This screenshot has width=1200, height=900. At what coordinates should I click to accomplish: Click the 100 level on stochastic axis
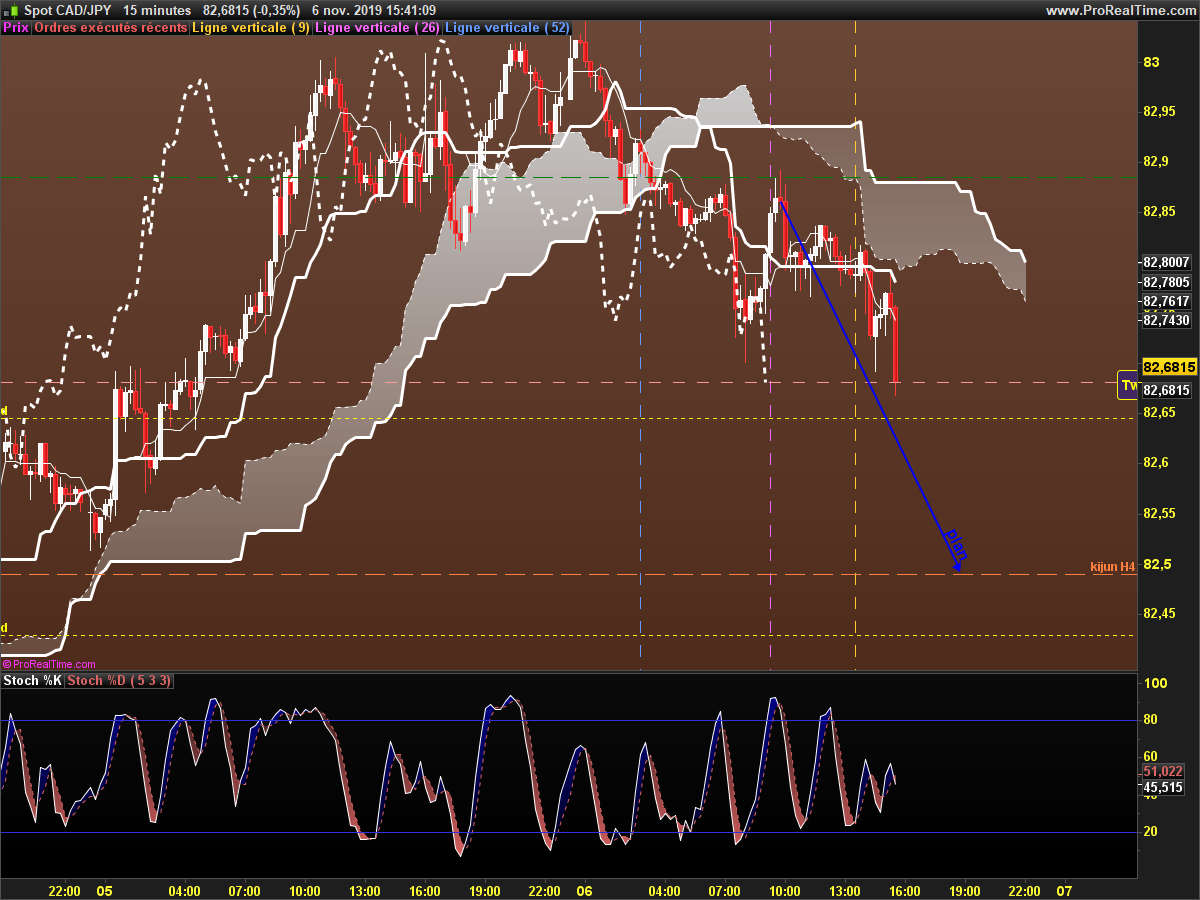(1155, 683)
